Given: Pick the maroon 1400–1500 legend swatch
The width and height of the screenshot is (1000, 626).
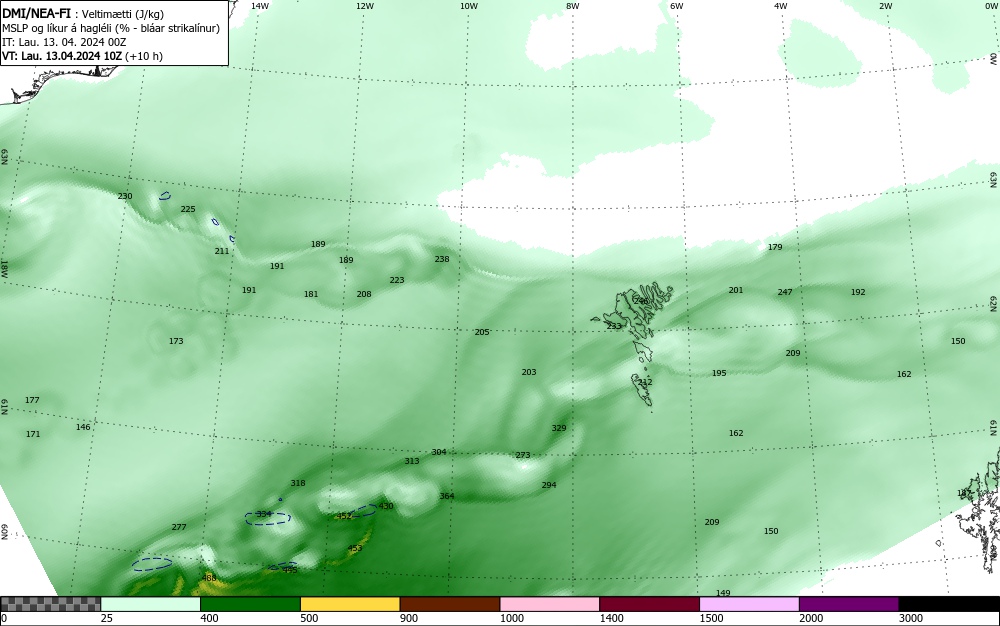Looking at the screenshot, I should click(x=649, y=604).
